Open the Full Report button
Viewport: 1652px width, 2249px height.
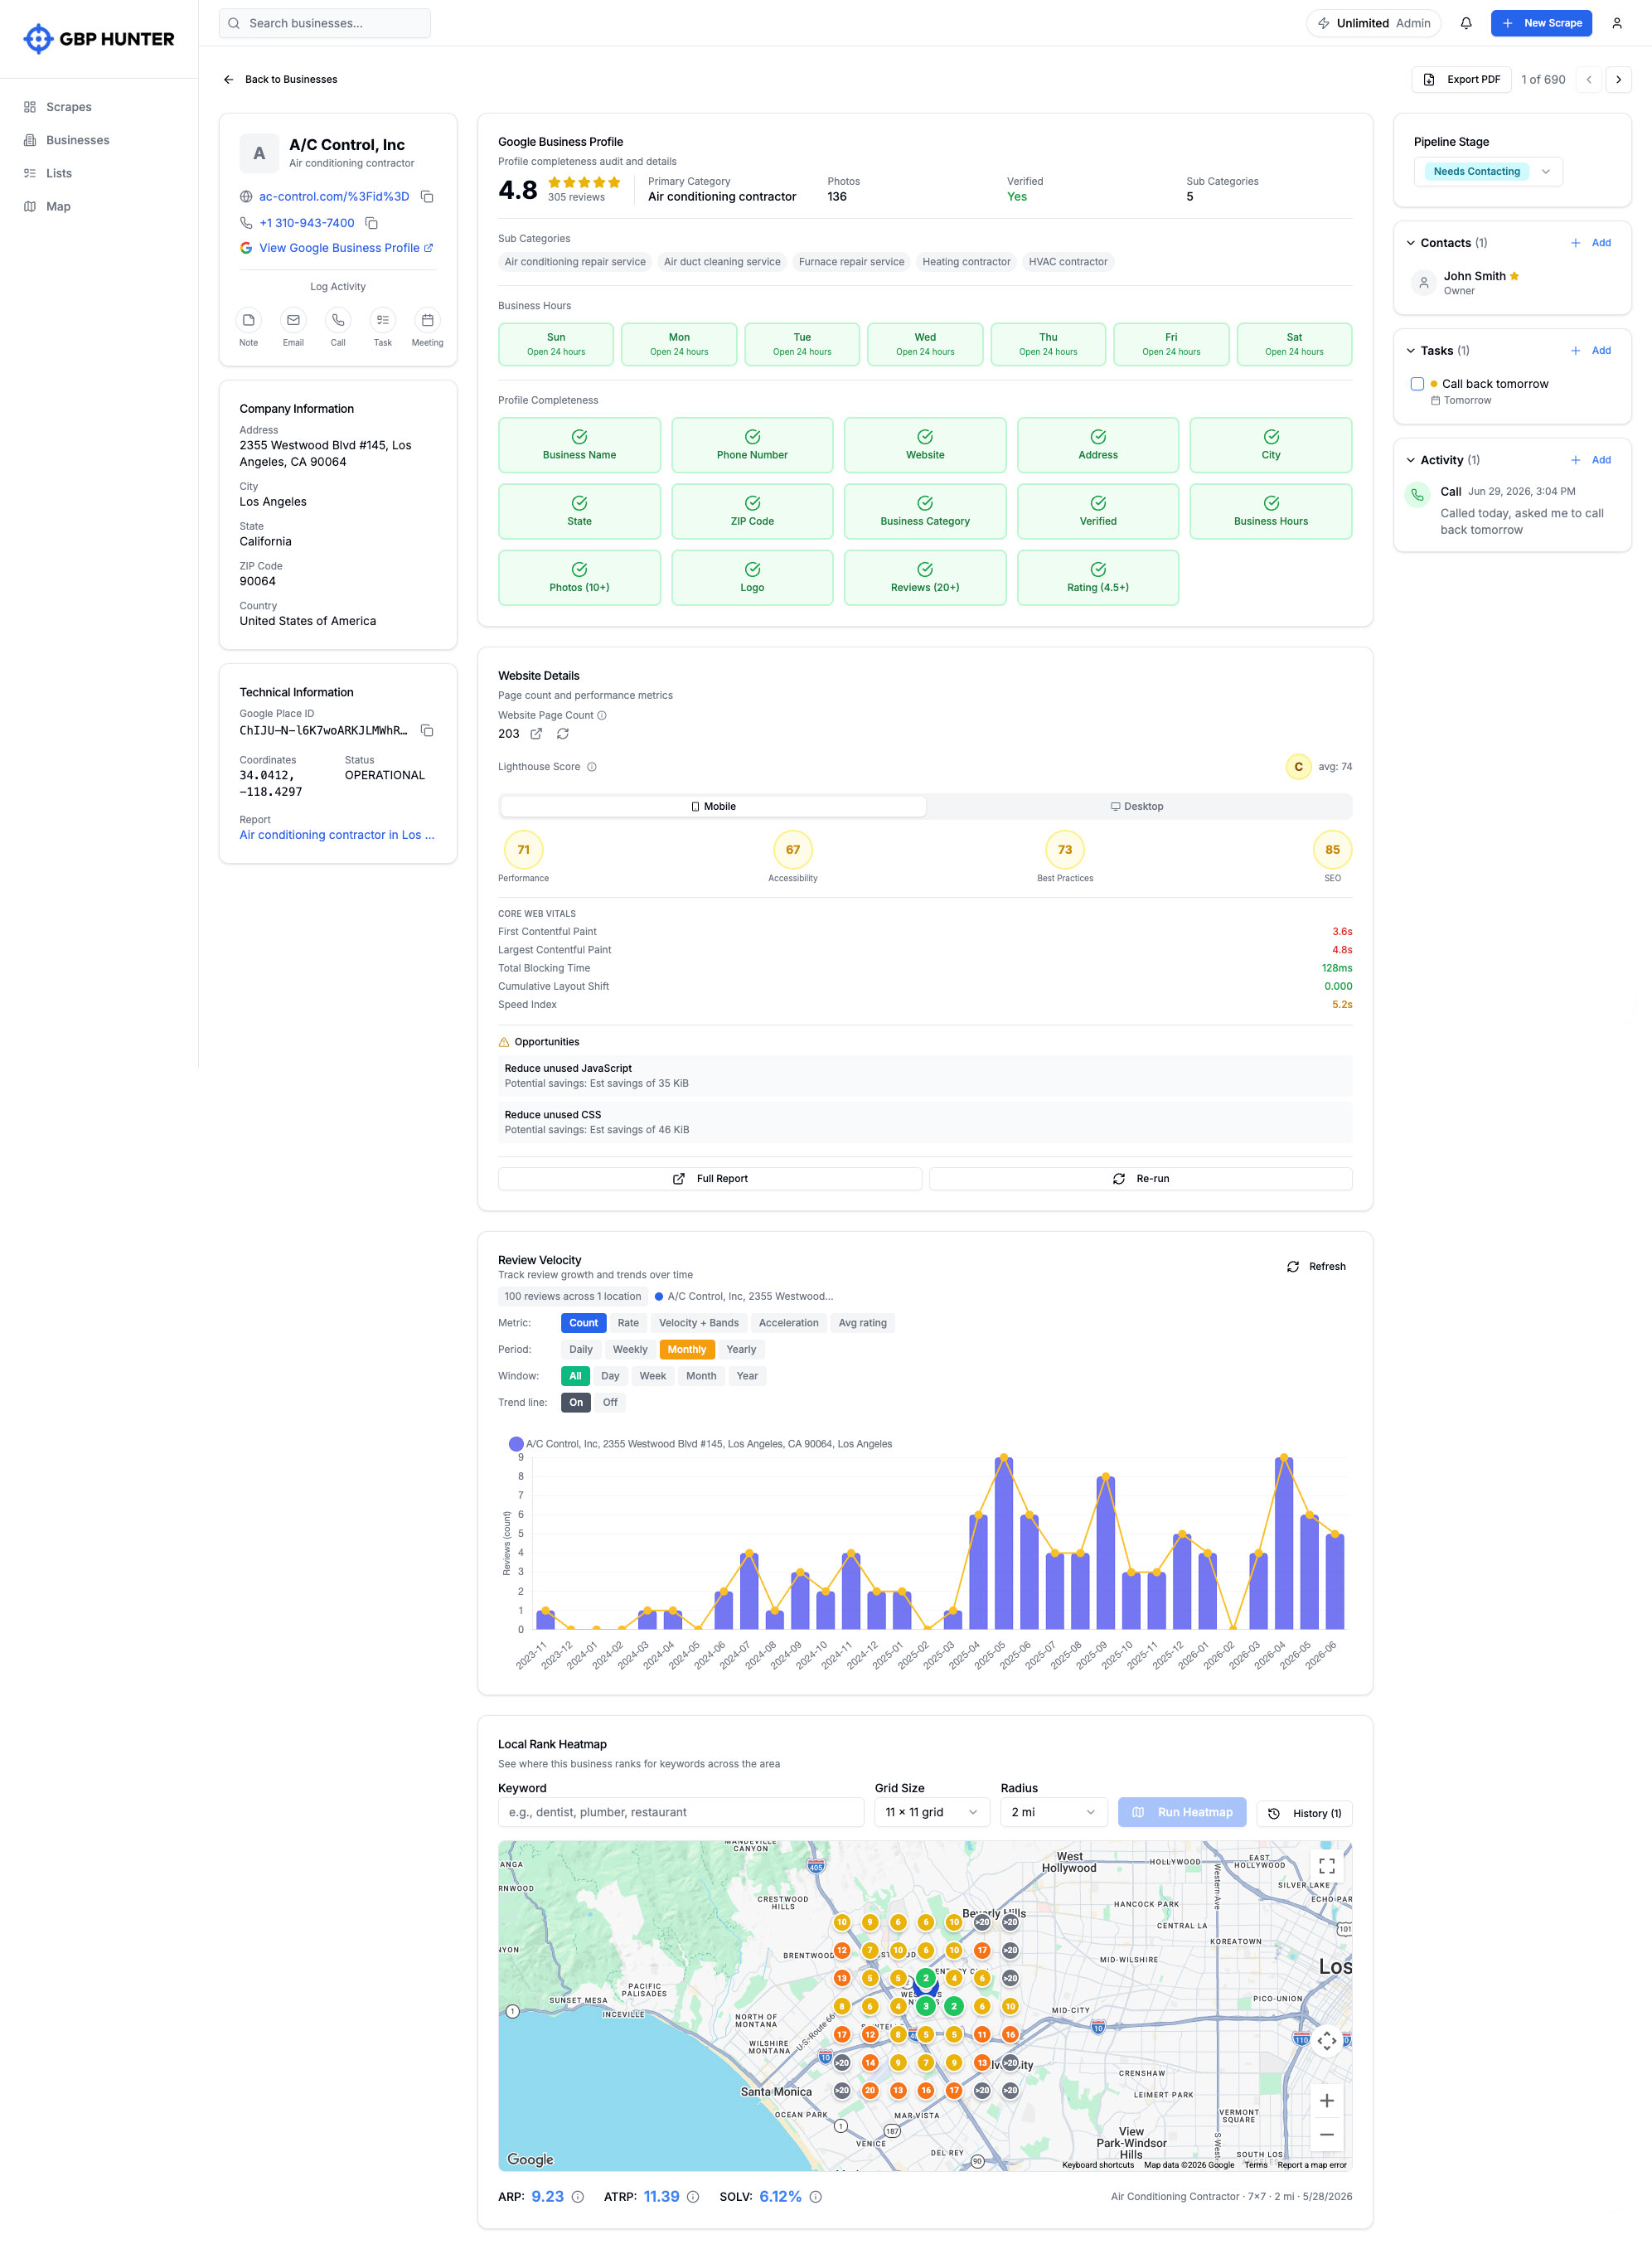[710, 1179]
